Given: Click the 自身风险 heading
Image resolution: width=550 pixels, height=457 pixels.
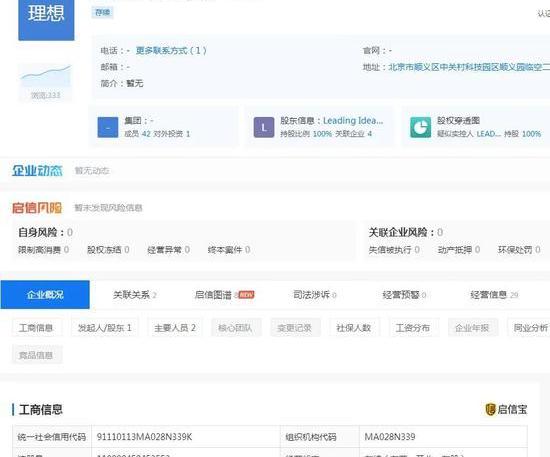Looking at the screenshot, I should 45,232.
